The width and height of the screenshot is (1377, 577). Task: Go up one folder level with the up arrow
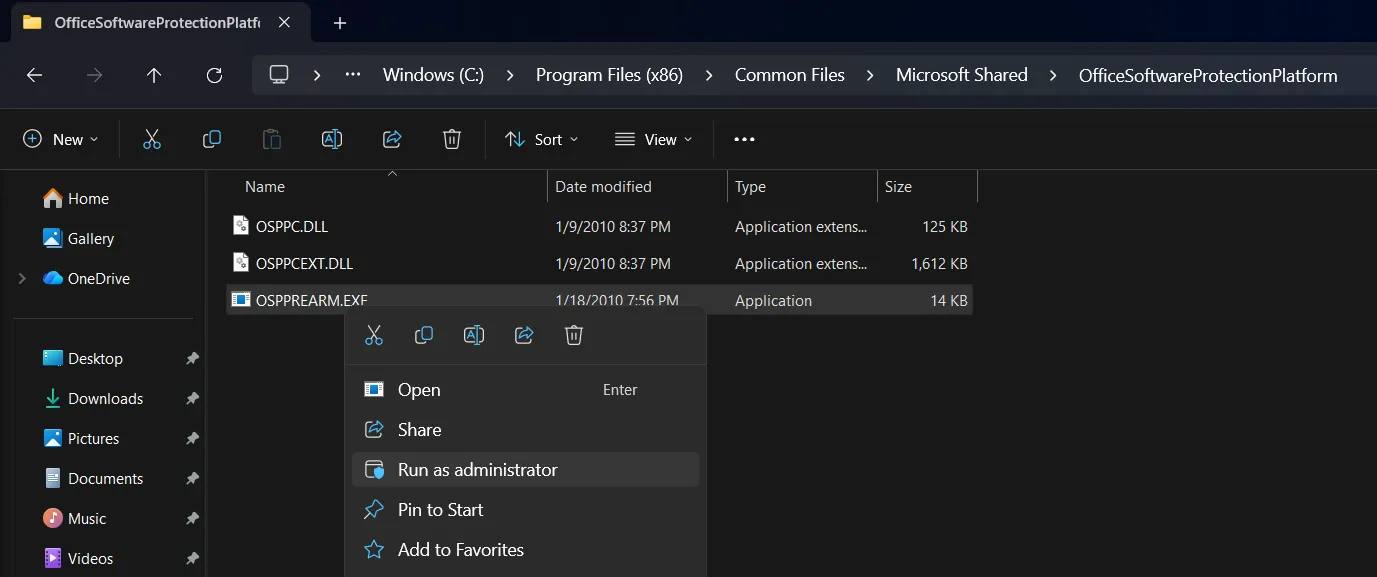(x=154, y=75)
